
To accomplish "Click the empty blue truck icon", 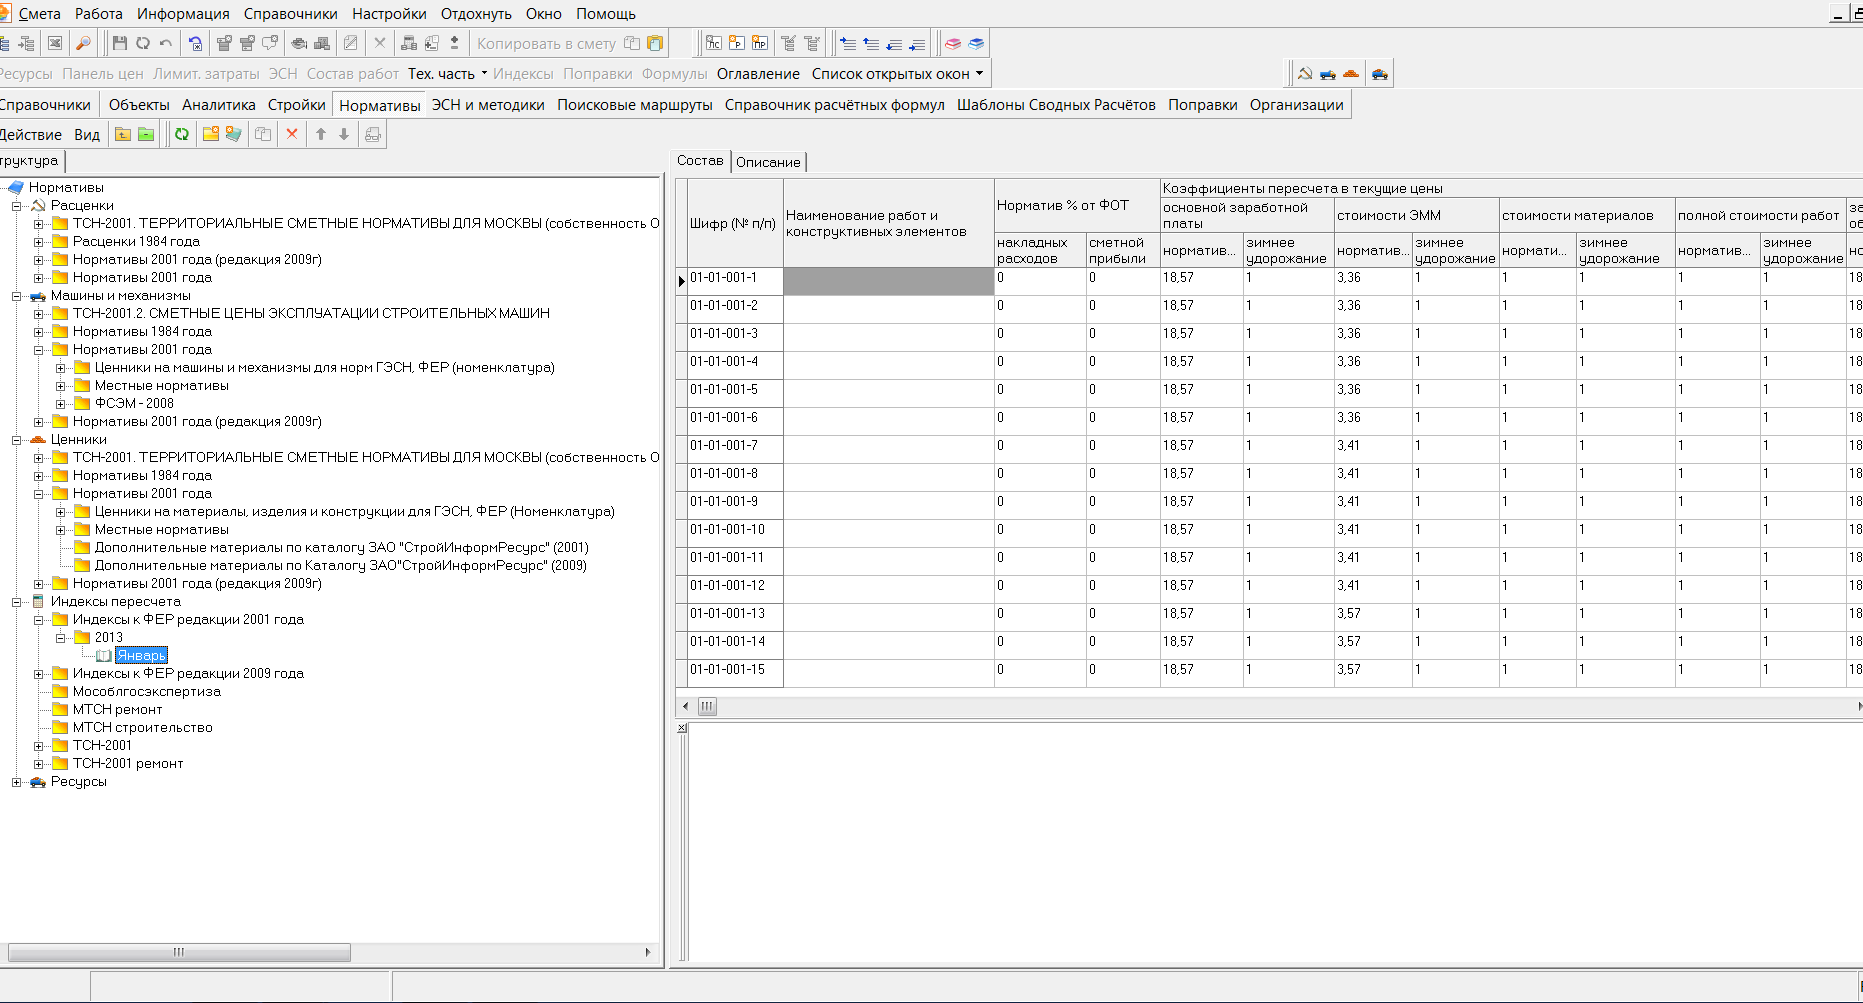I will [1328, 73].
